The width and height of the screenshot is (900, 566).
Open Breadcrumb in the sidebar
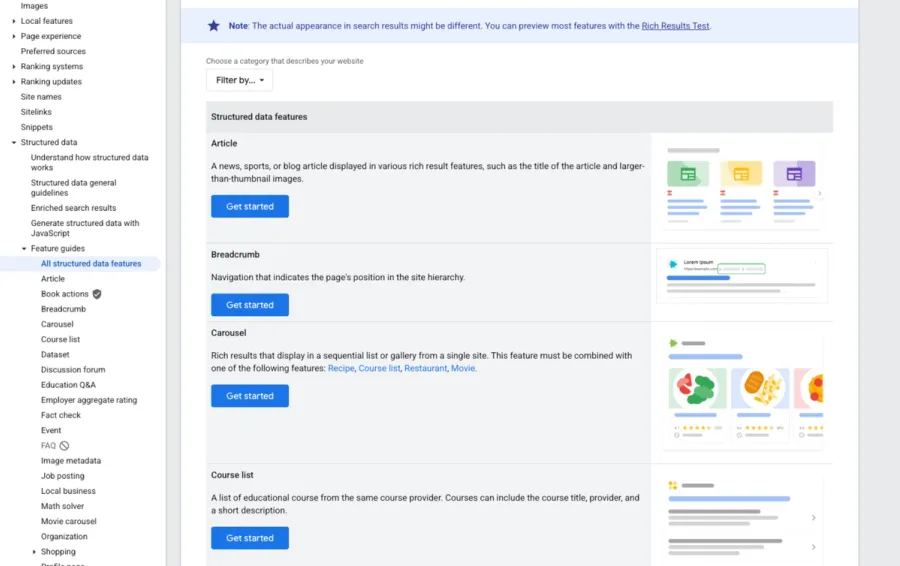(63, 309)
